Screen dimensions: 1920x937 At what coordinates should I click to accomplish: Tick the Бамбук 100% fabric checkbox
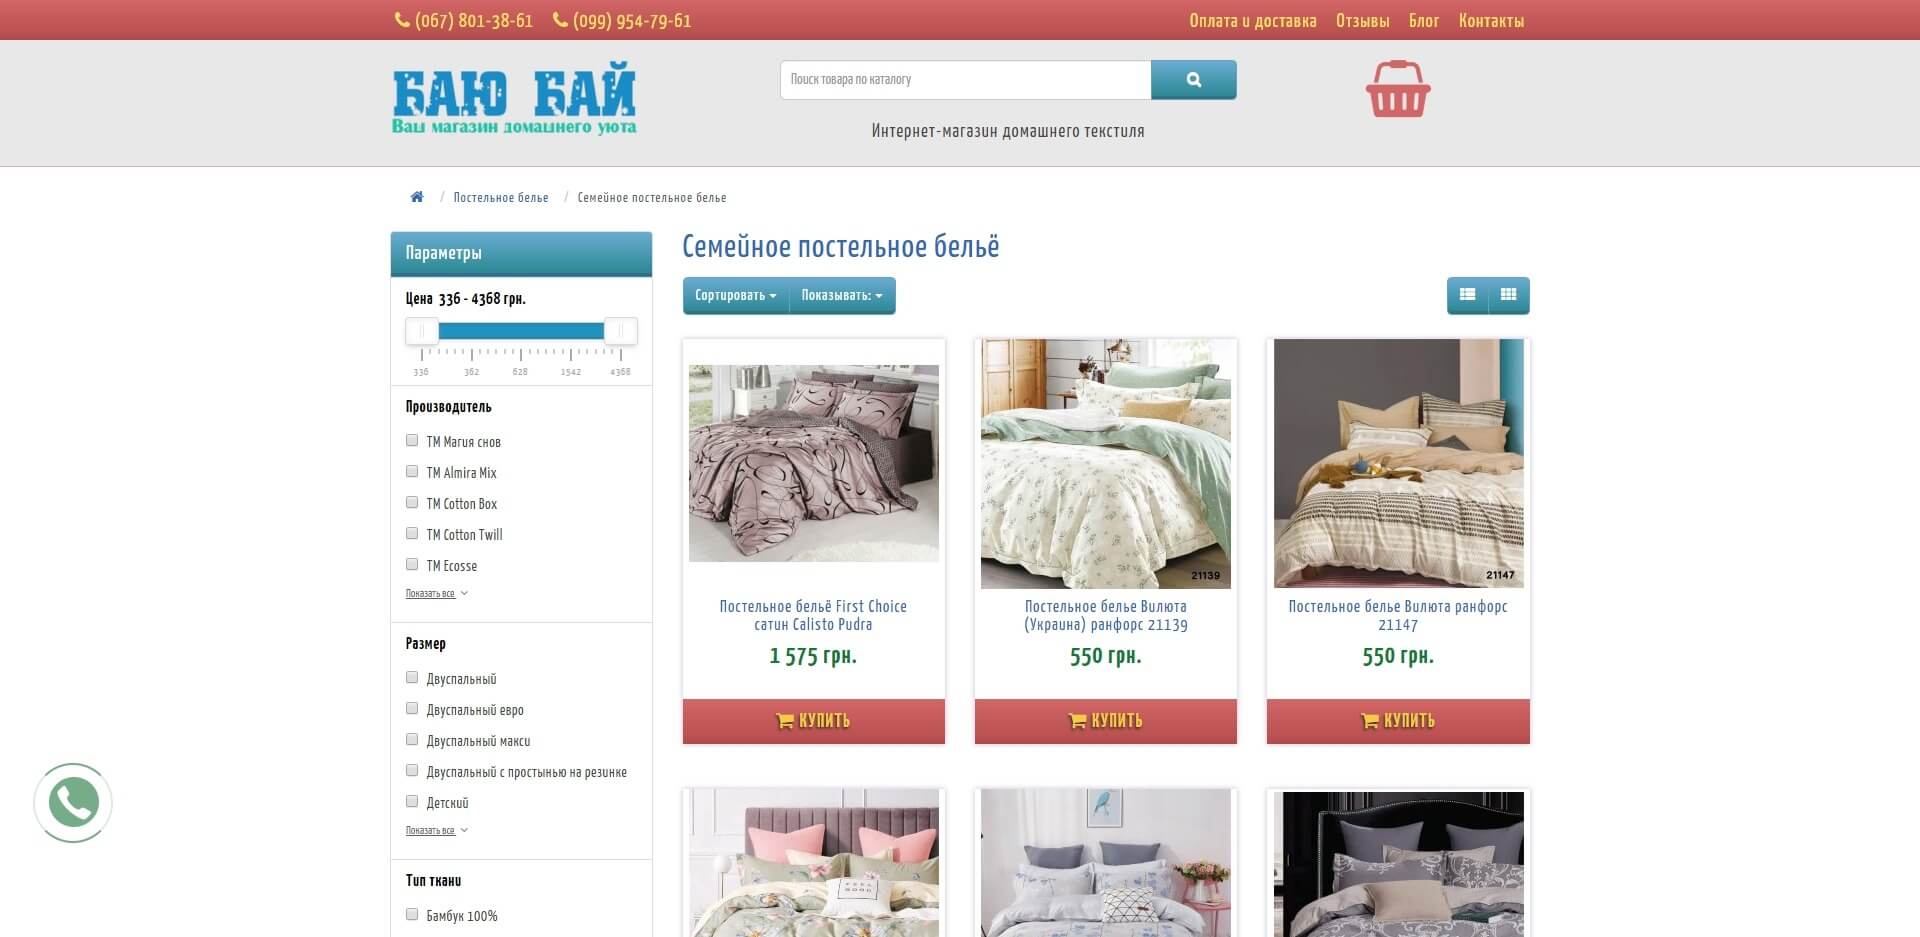tap(412, 914)
